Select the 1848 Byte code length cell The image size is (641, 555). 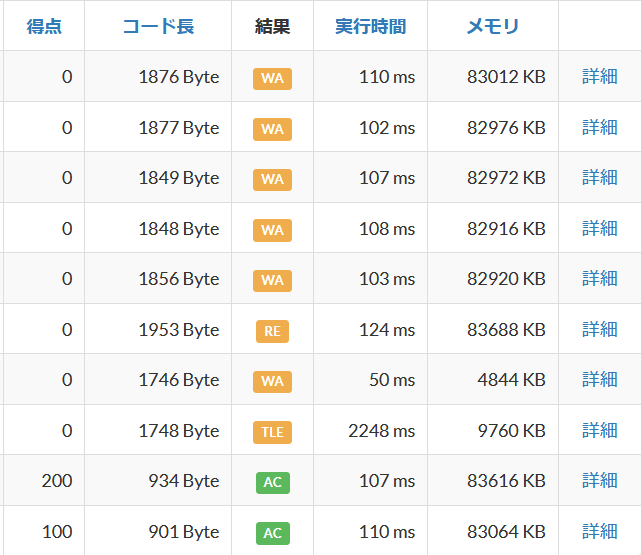158,228
